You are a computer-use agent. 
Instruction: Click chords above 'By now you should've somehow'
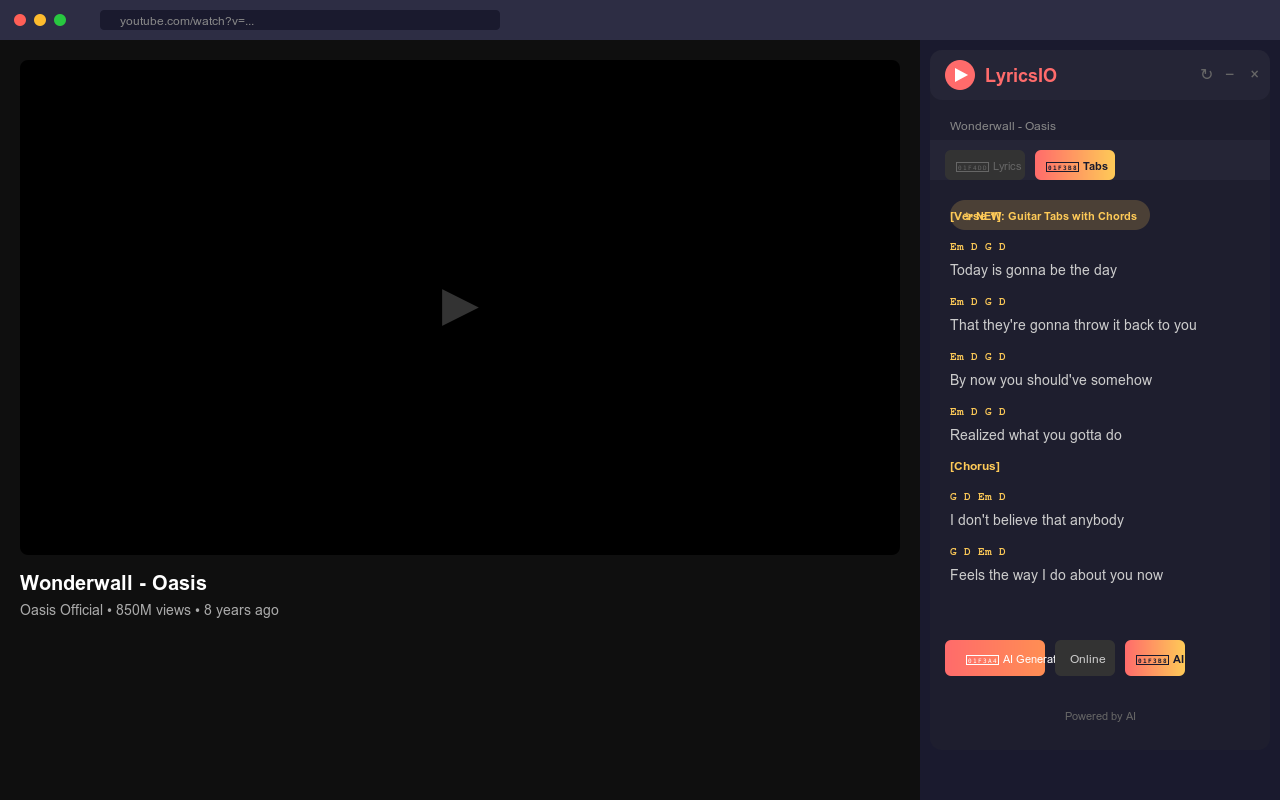pos(978,357)
